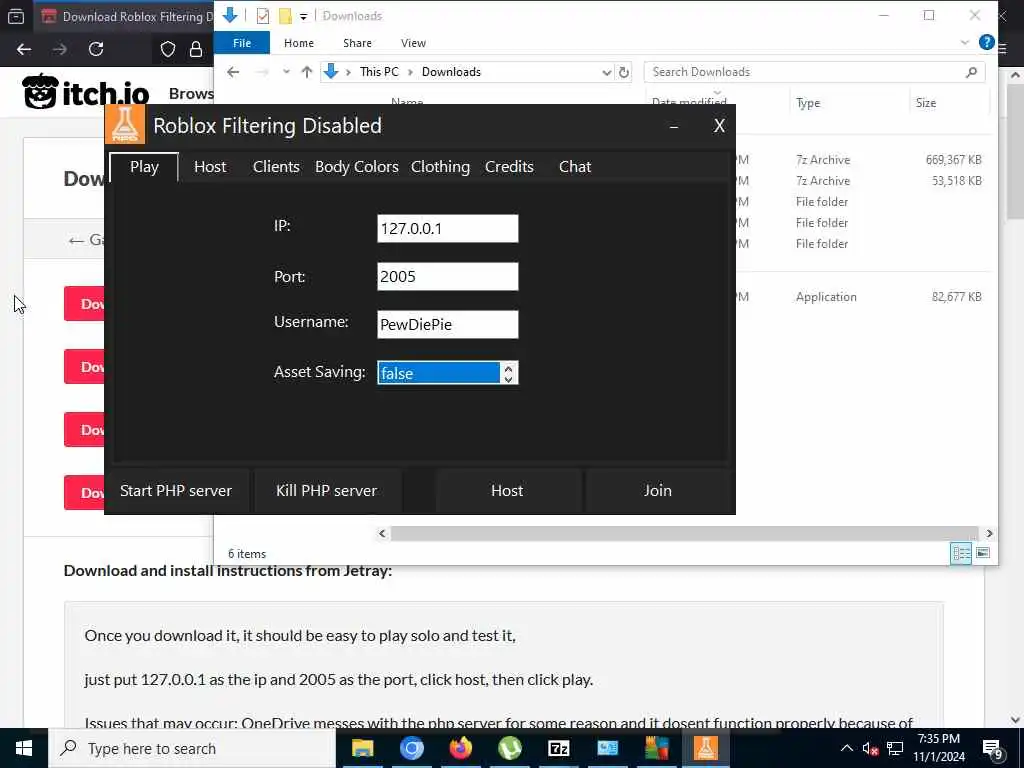
Task: Open the Clients tab
Action: tap(276, 167)
